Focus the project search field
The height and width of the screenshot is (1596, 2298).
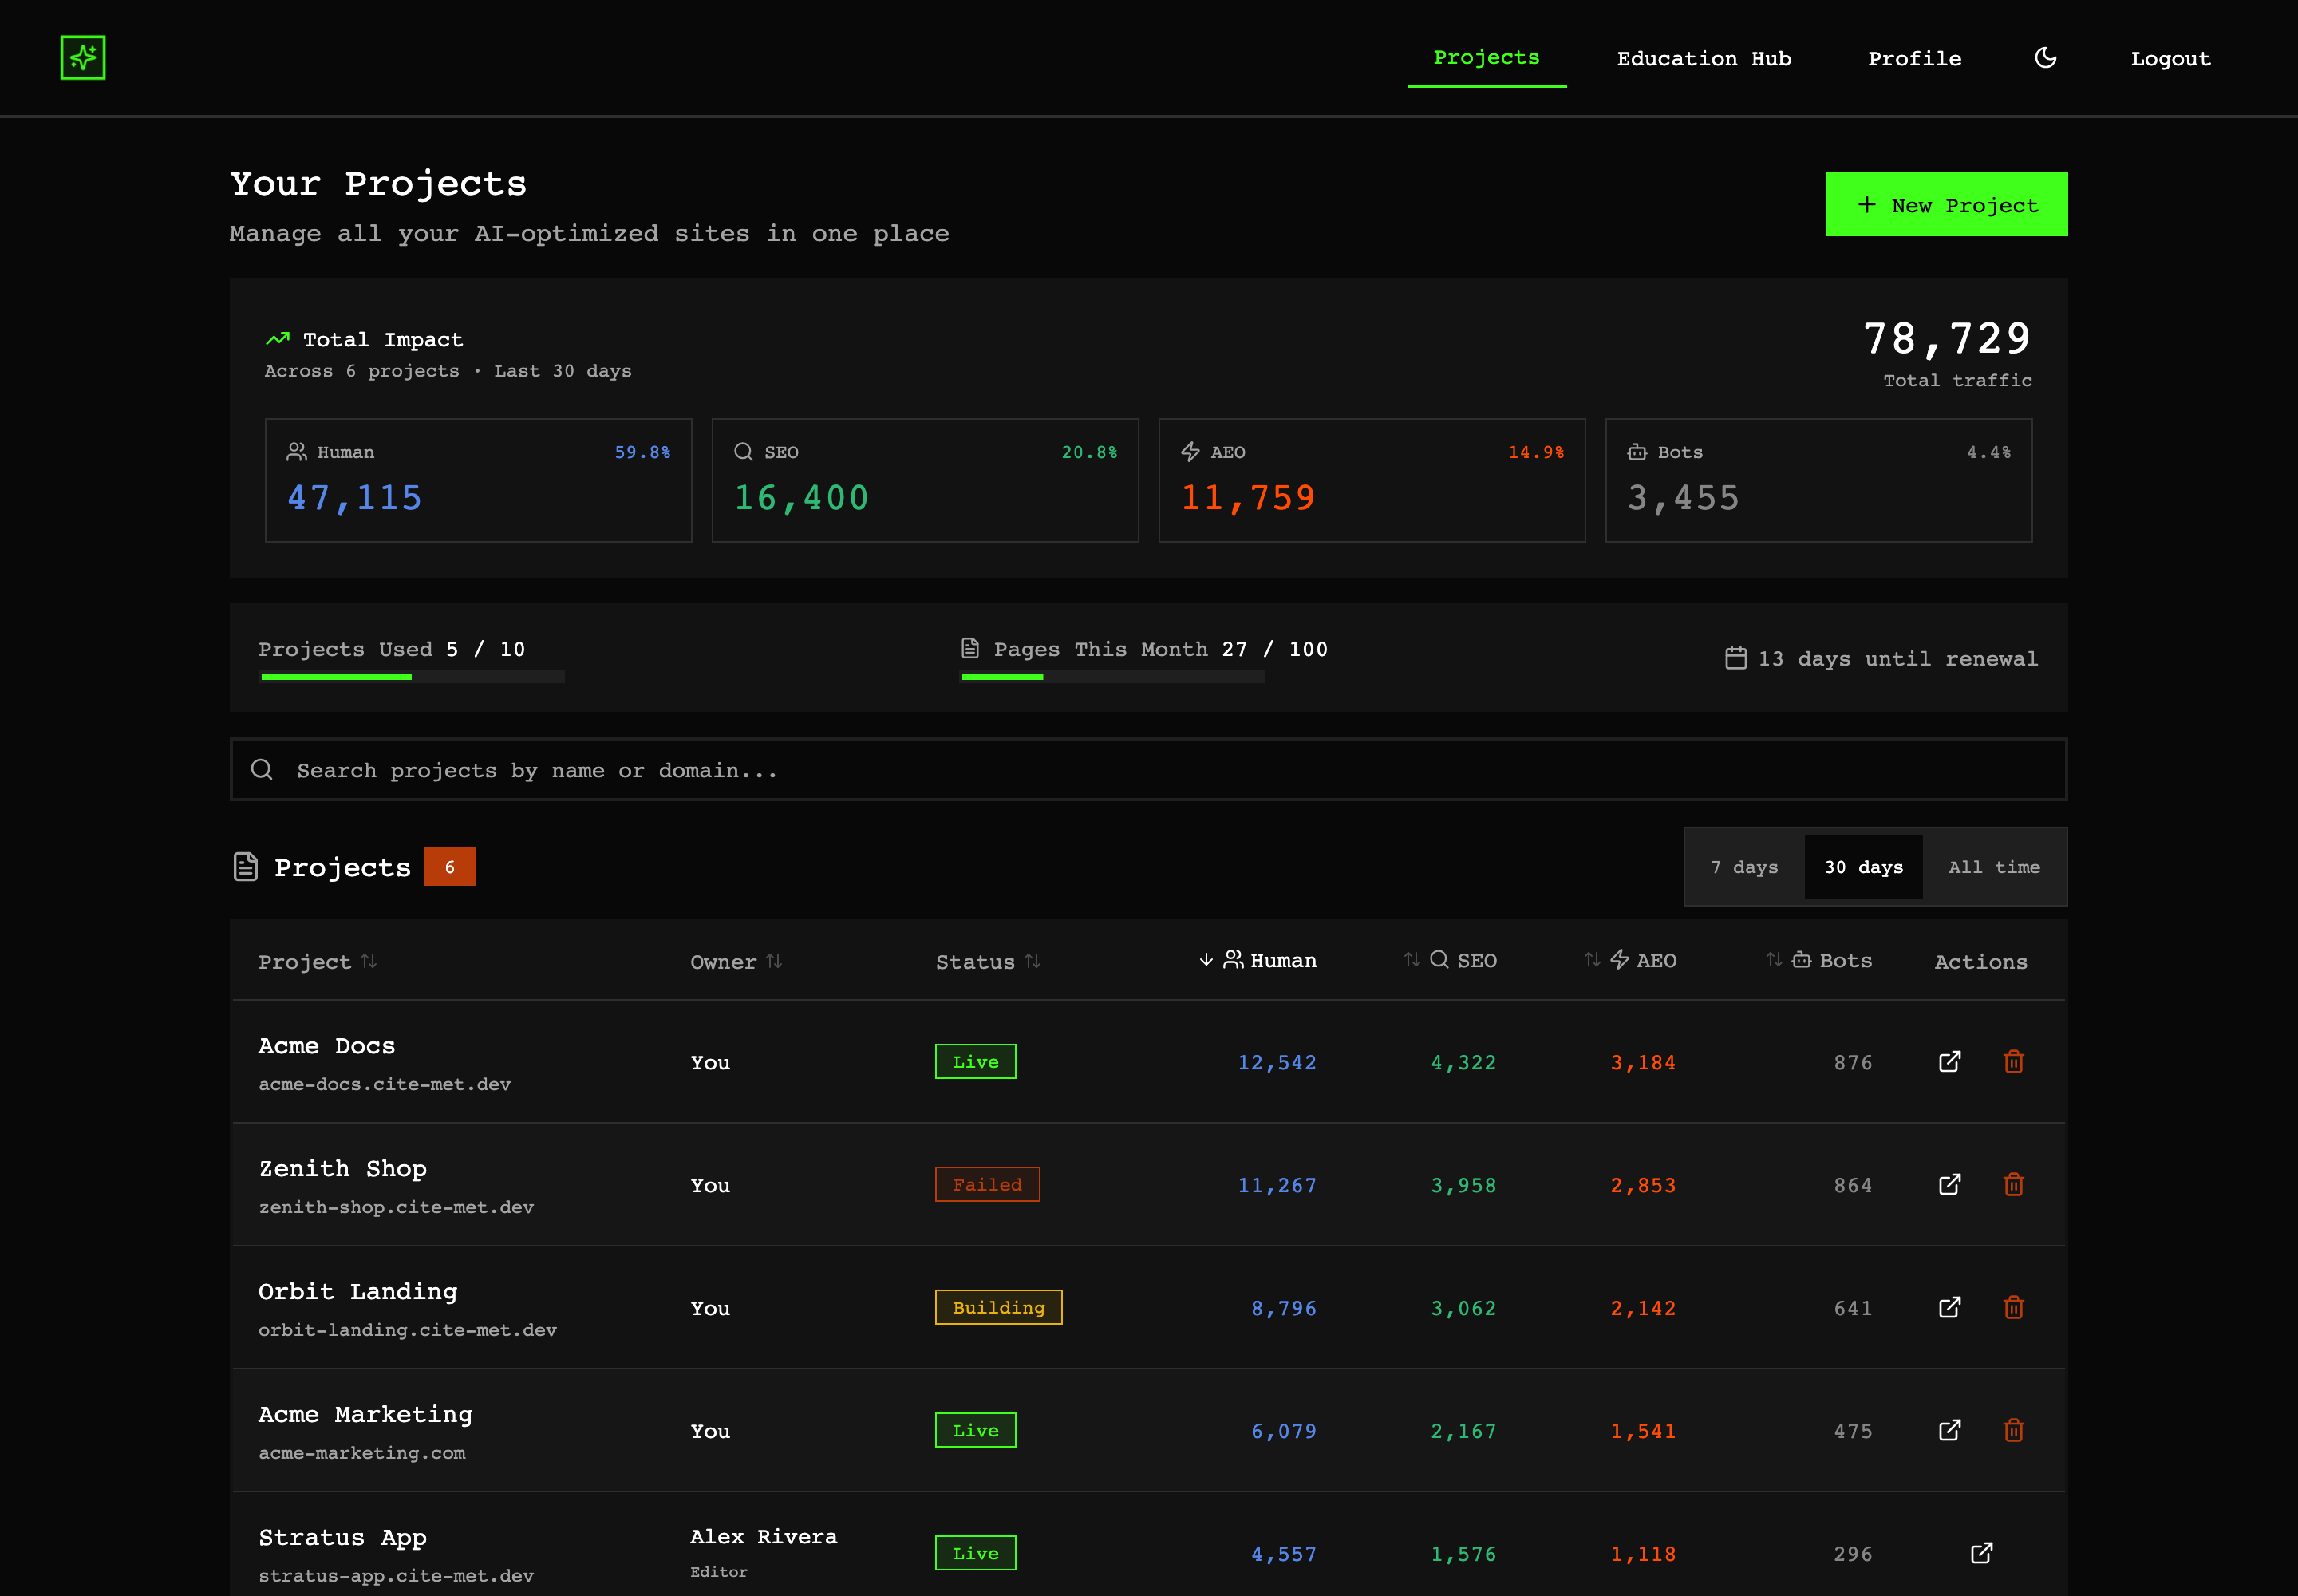[x=1148, y=769]
